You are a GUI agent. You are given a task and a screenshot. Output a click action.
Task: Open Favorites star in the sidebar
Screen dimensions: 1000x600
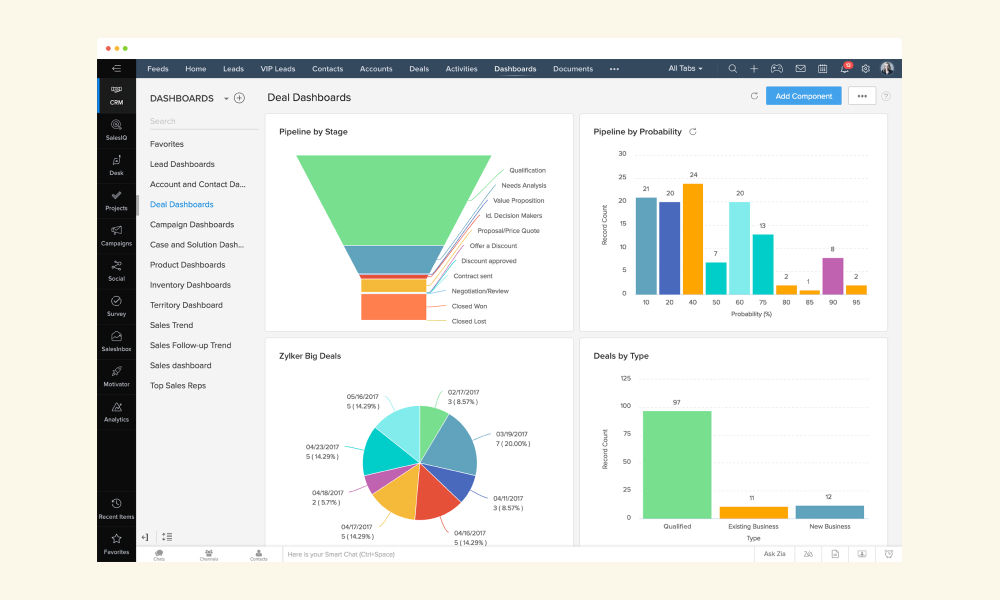[116, 544]
